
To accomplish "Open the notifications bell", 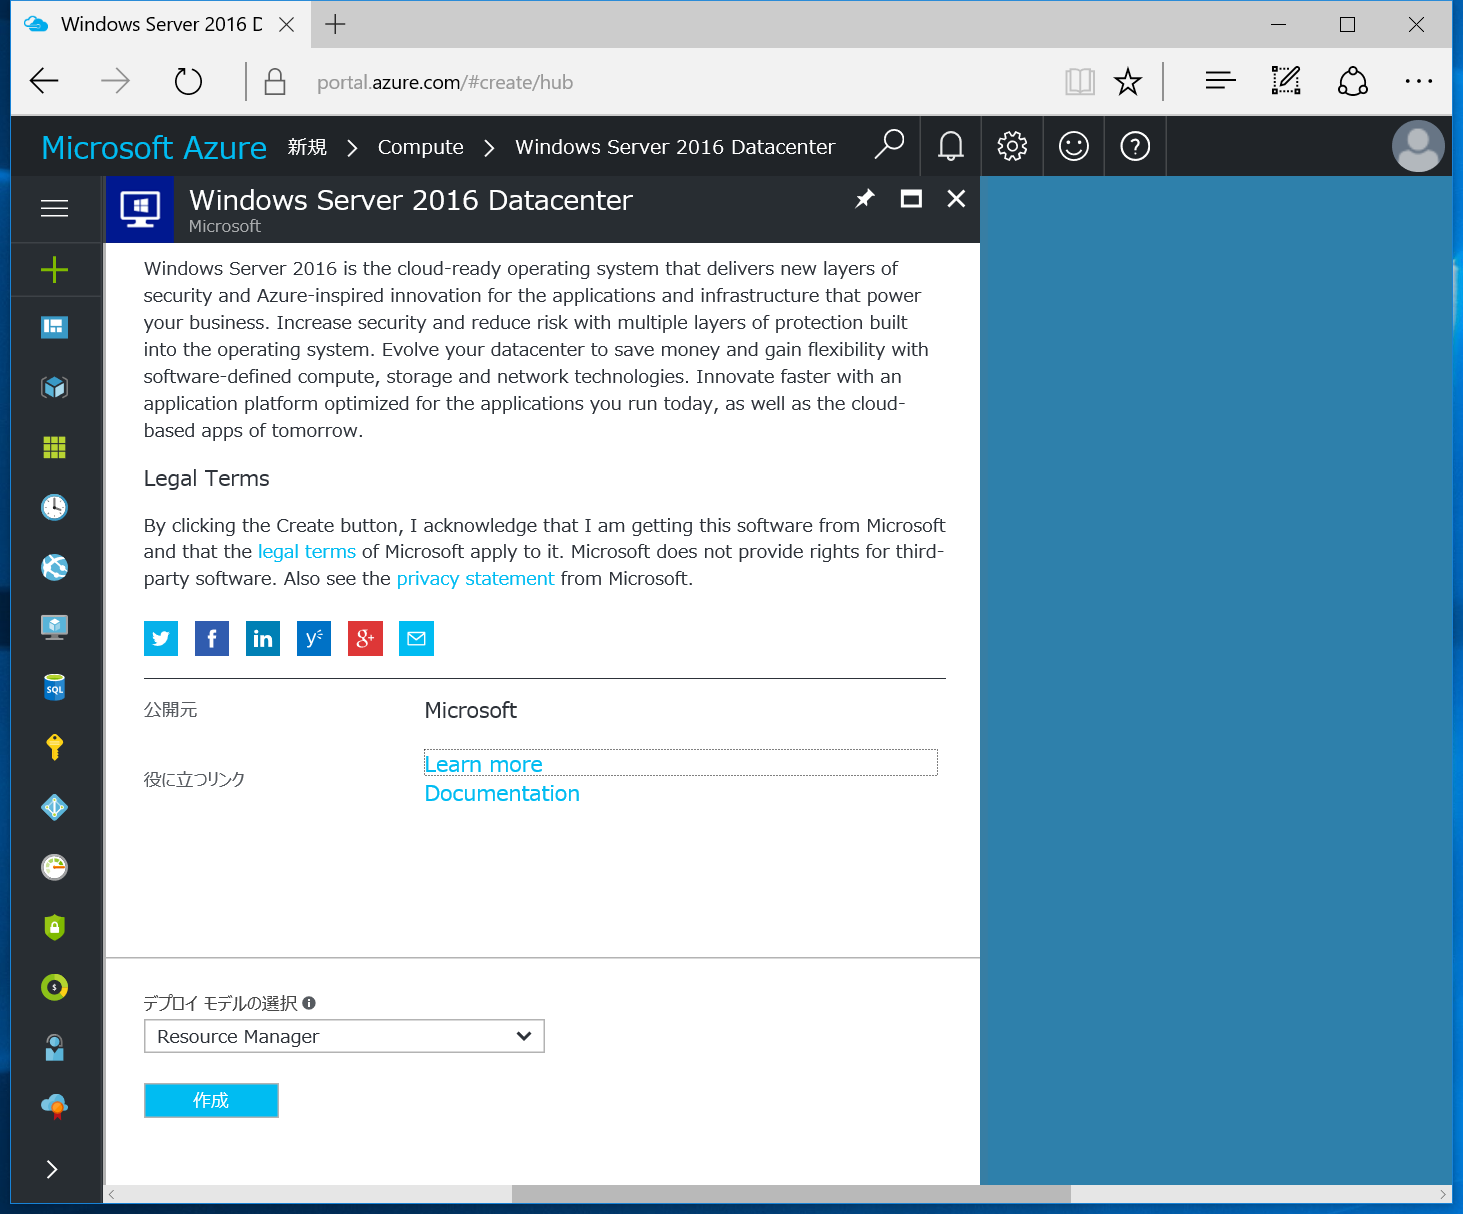I will [951, 146].
